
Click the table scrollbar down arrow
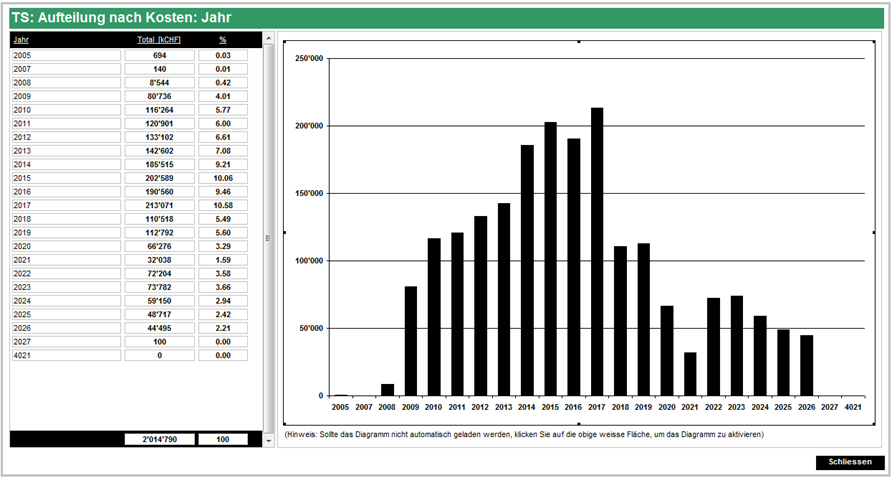coord(268,440)
